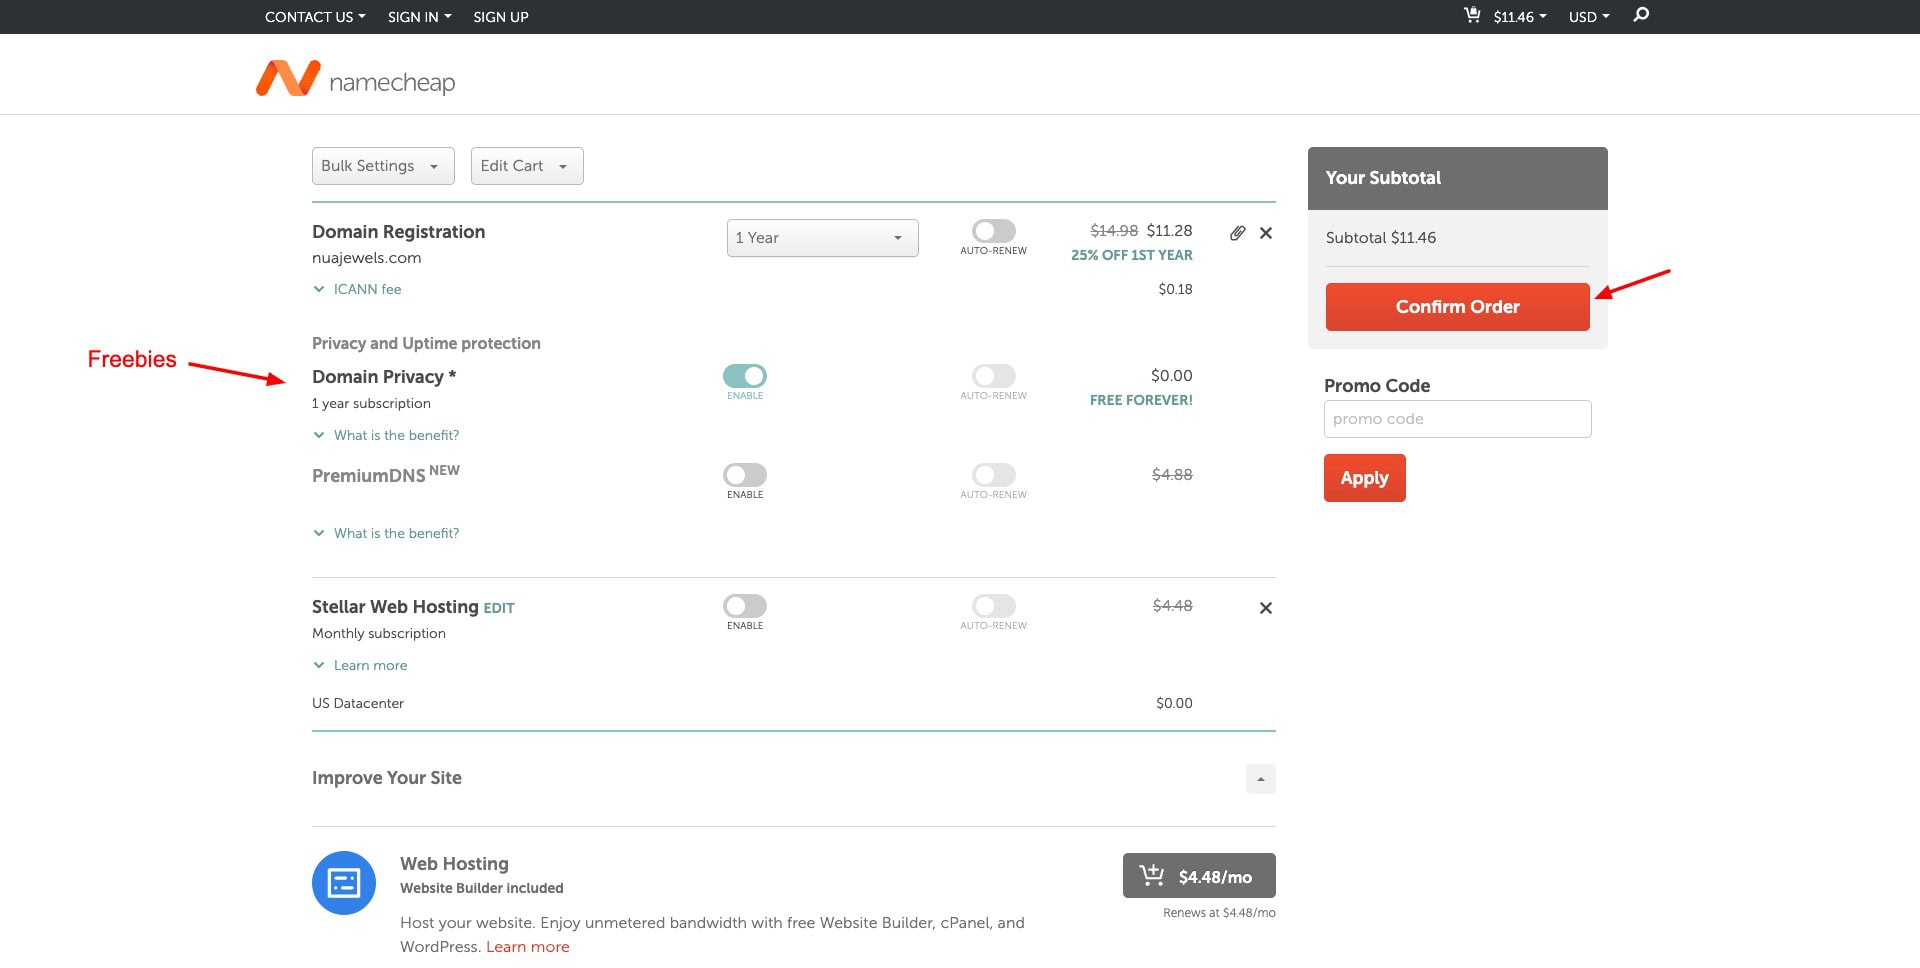The width and height of the screenshot is (1920, 968).
Task: Remove Domain Registration with the X icon
Action: 1266,233
